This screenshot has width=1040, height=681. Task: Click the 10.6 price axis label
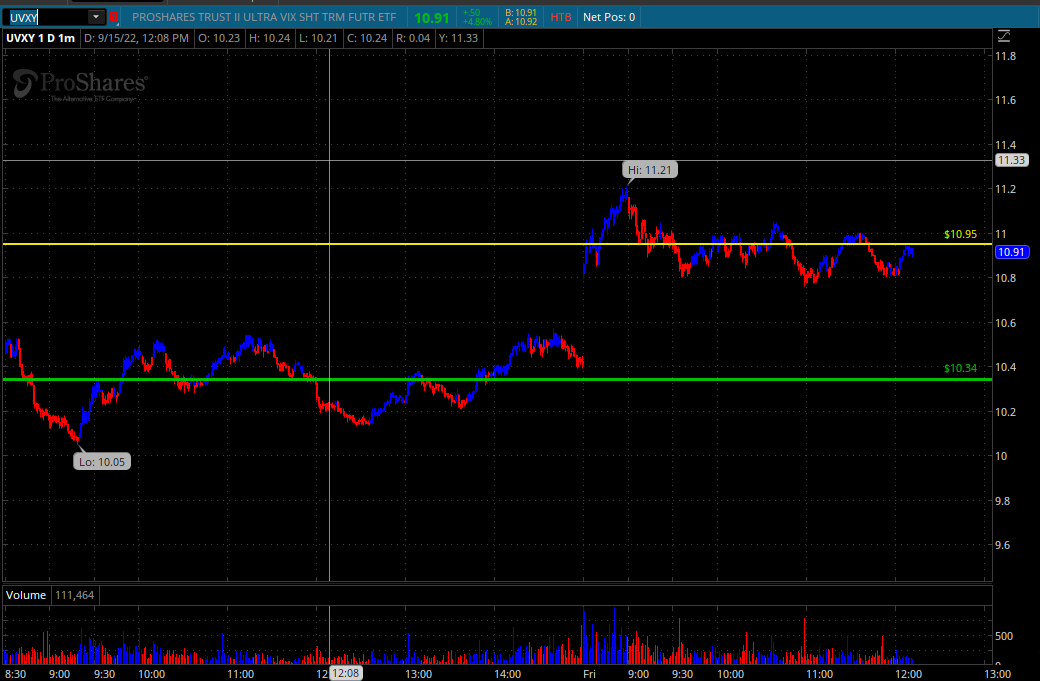click(x=1006, y=323)
